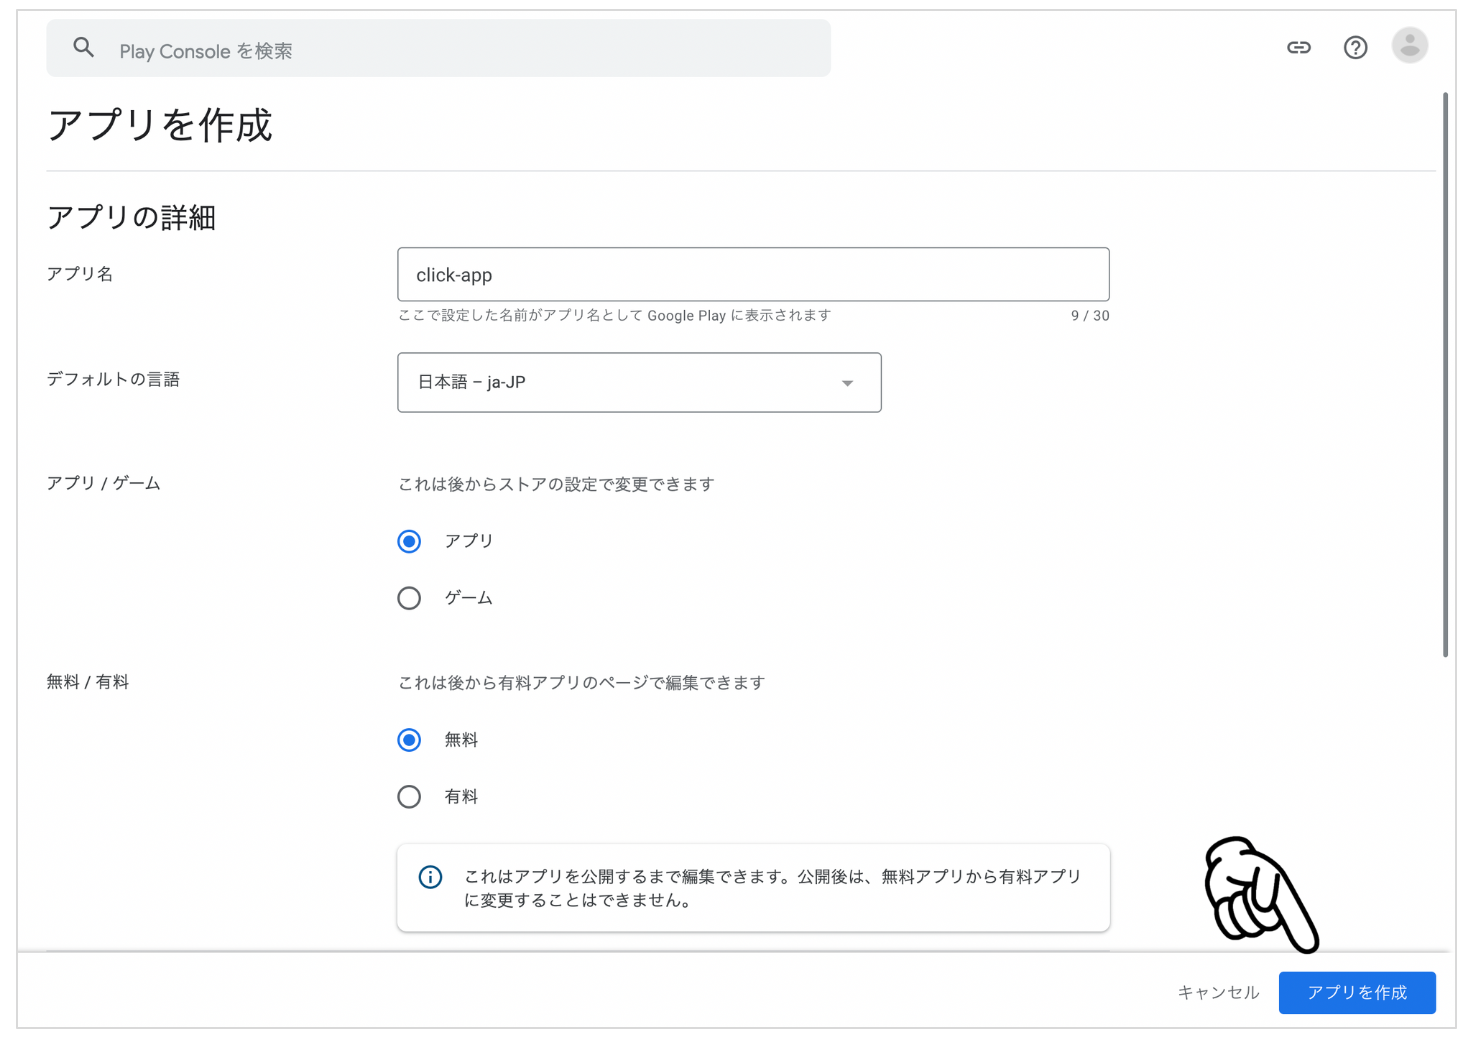This screenshot has width=1469, height=1041.
Task: Click the Google Play name helper text
Action: (614, 316)
